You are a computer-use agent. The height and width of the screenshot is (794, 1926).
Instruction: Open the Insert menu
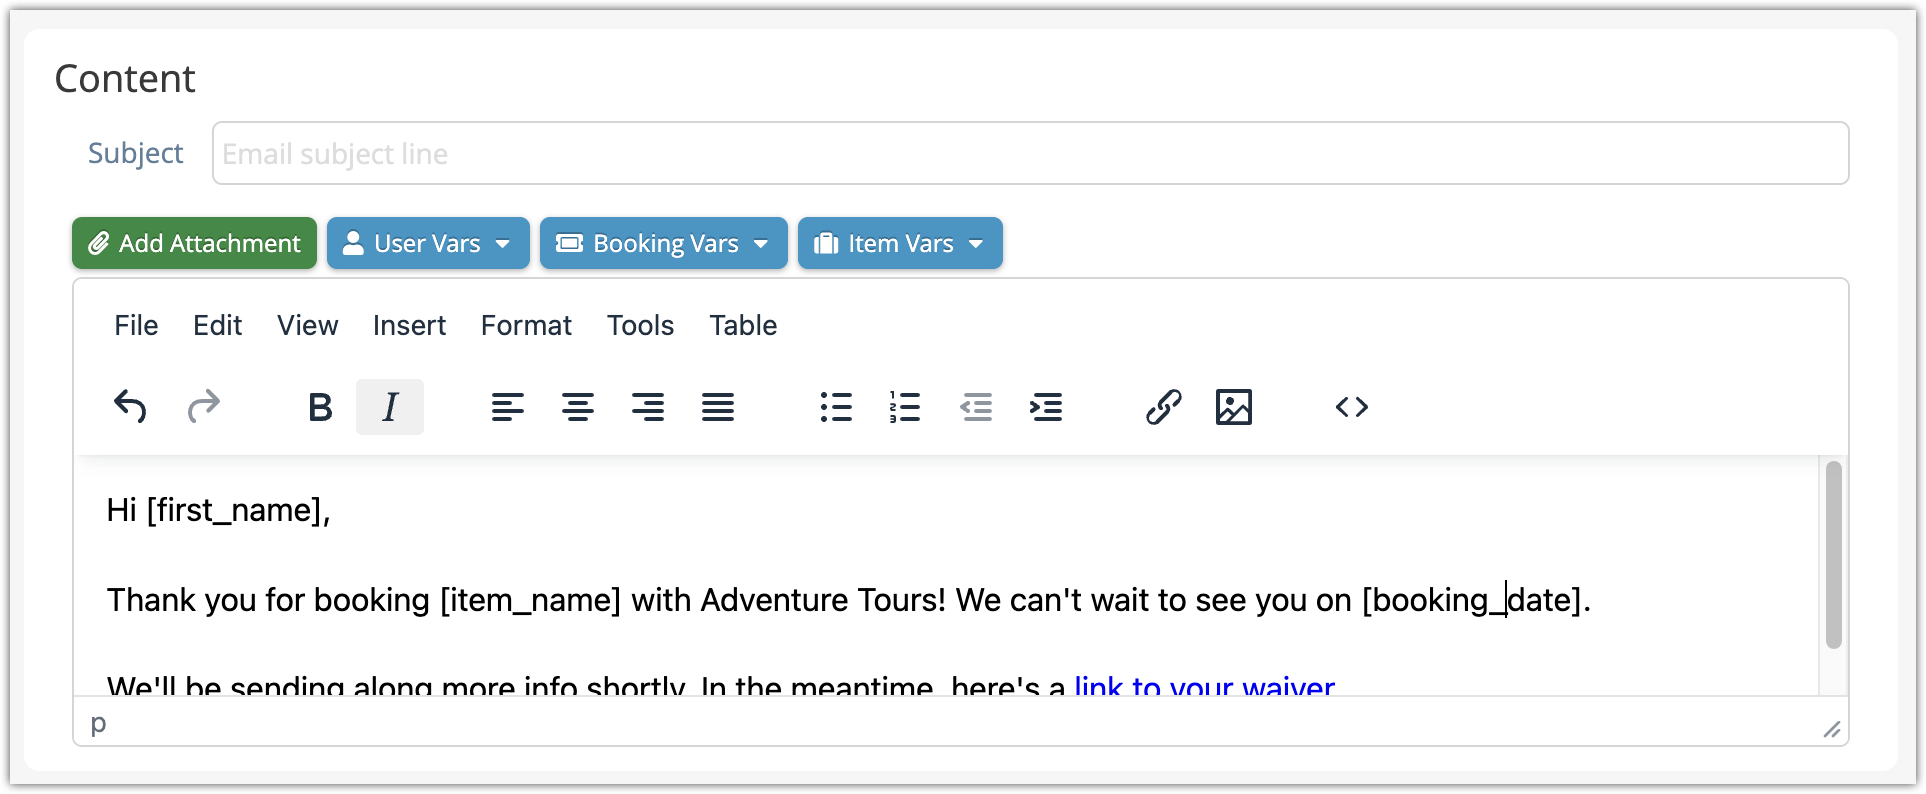coord(409,325)
